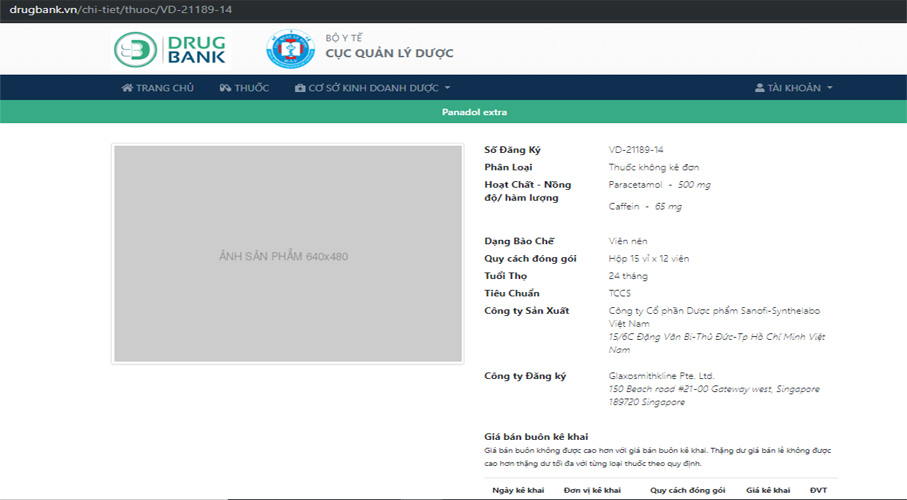The width and height of the screenshot is (907, 500).
Task: Click the Sanofi-Synthelabo manufacturer name
Action: 714,317
